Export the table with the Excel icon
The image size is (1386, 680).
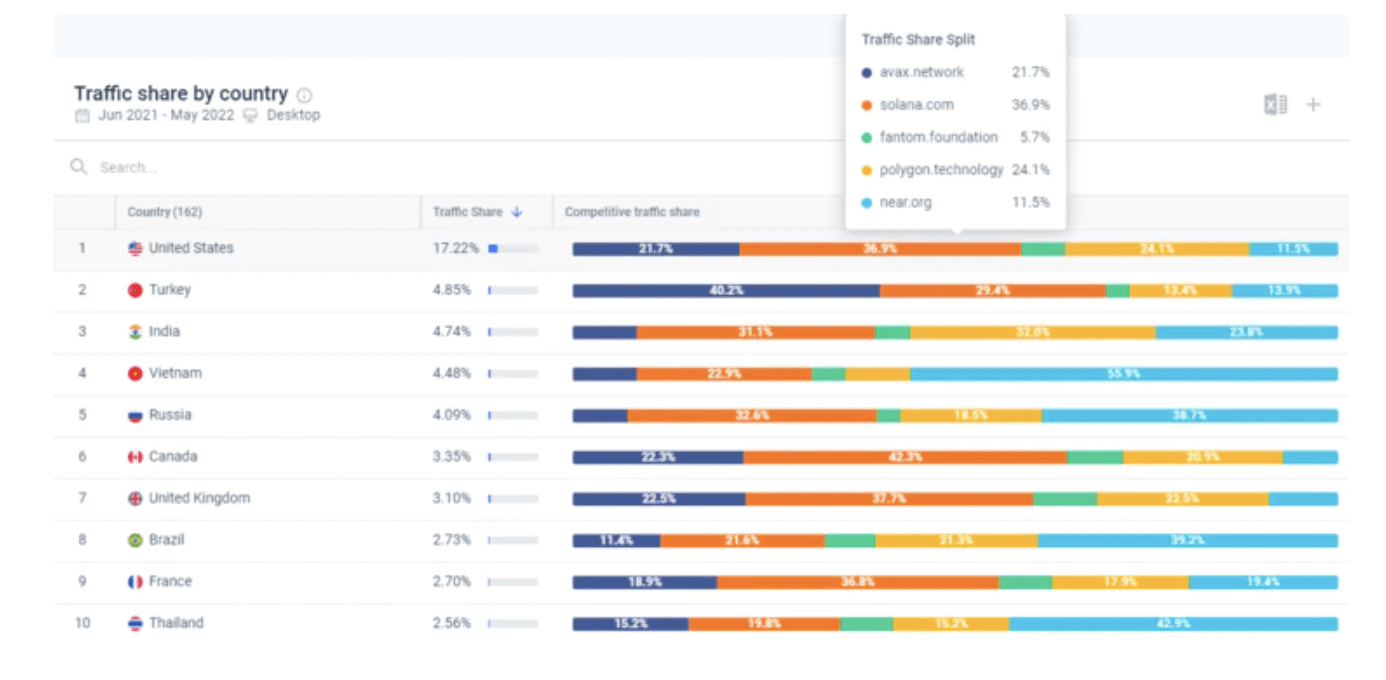click(1275, 104)
